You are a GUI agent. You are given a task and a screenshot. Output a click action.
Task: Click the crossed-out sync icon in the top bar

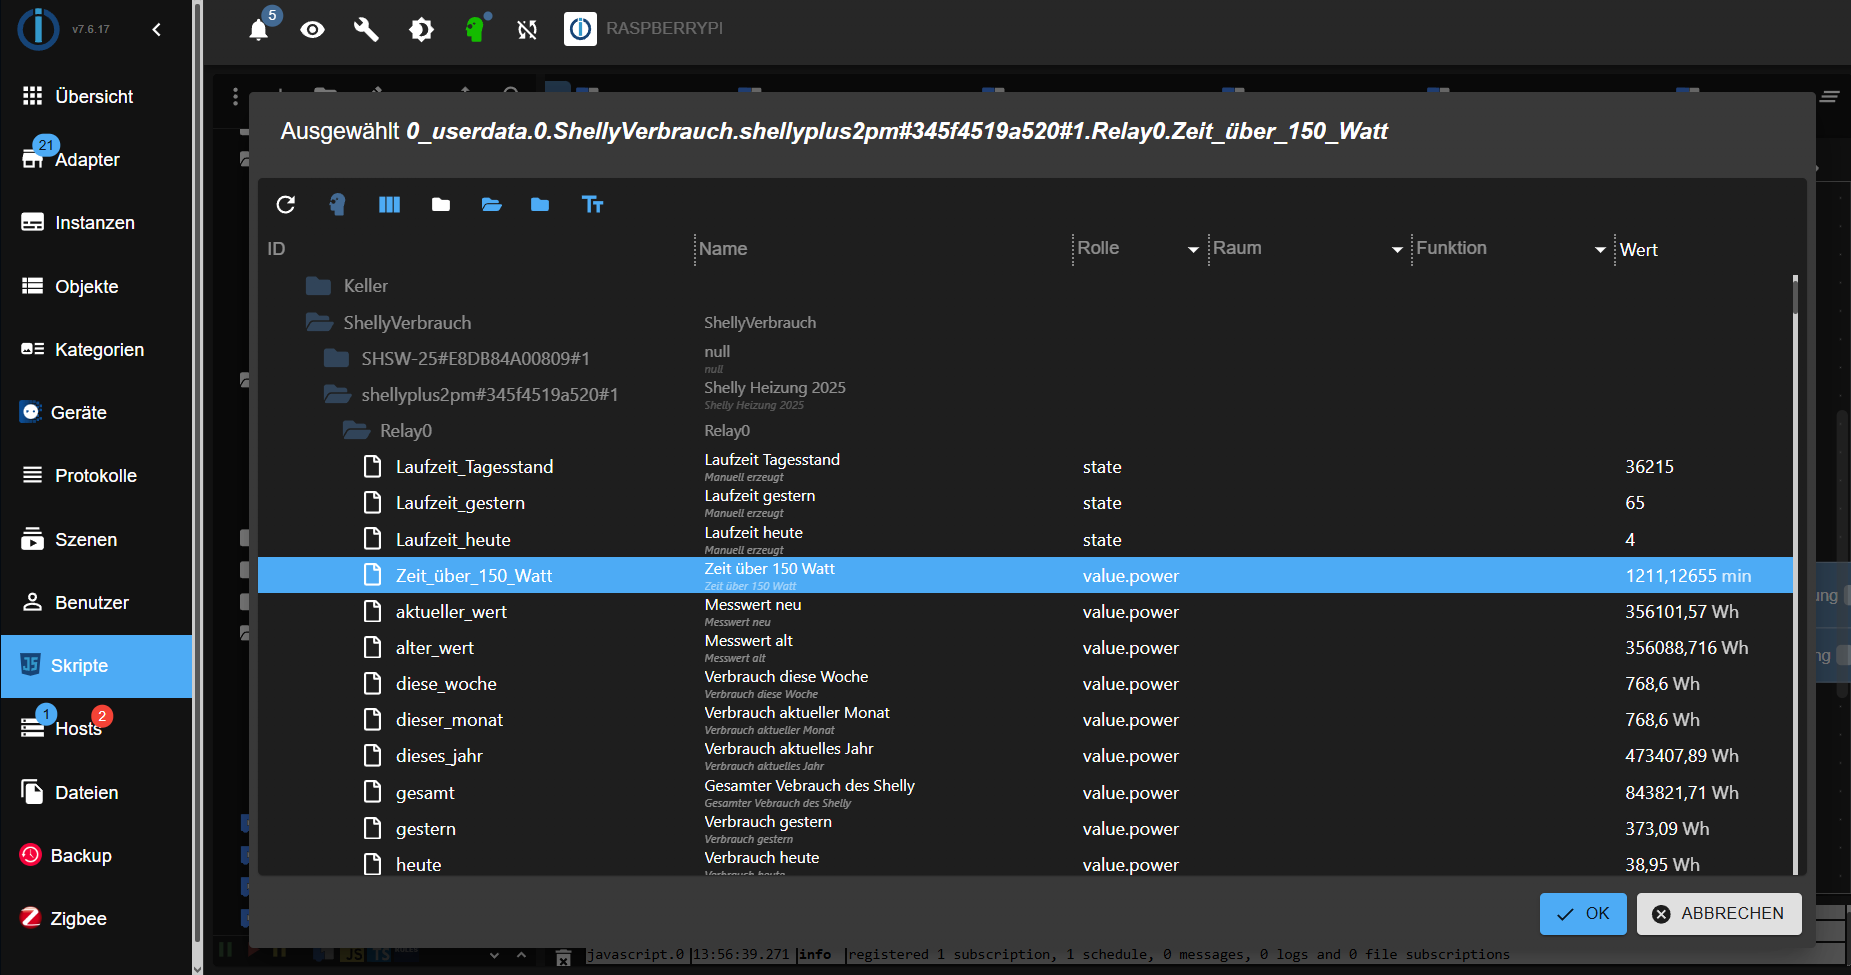[x=527, y=29]
